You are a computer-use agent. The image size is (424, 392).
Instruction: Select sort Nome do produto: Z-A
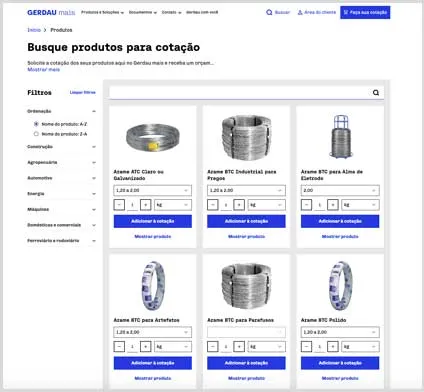(x=36, y=134)
